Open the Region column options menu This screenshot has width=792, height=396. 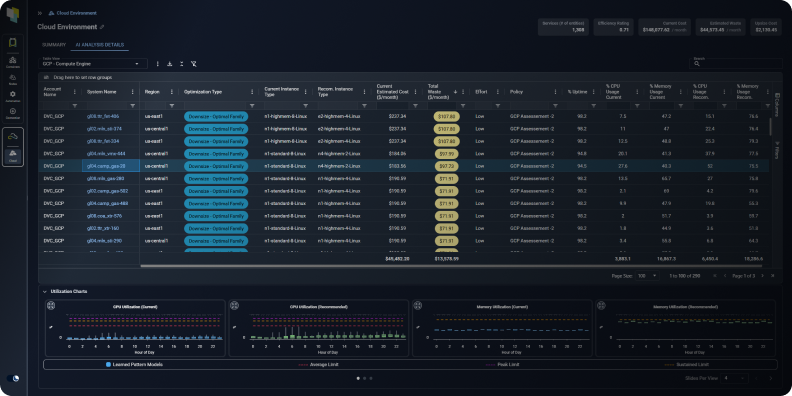[x=172, y=92]
